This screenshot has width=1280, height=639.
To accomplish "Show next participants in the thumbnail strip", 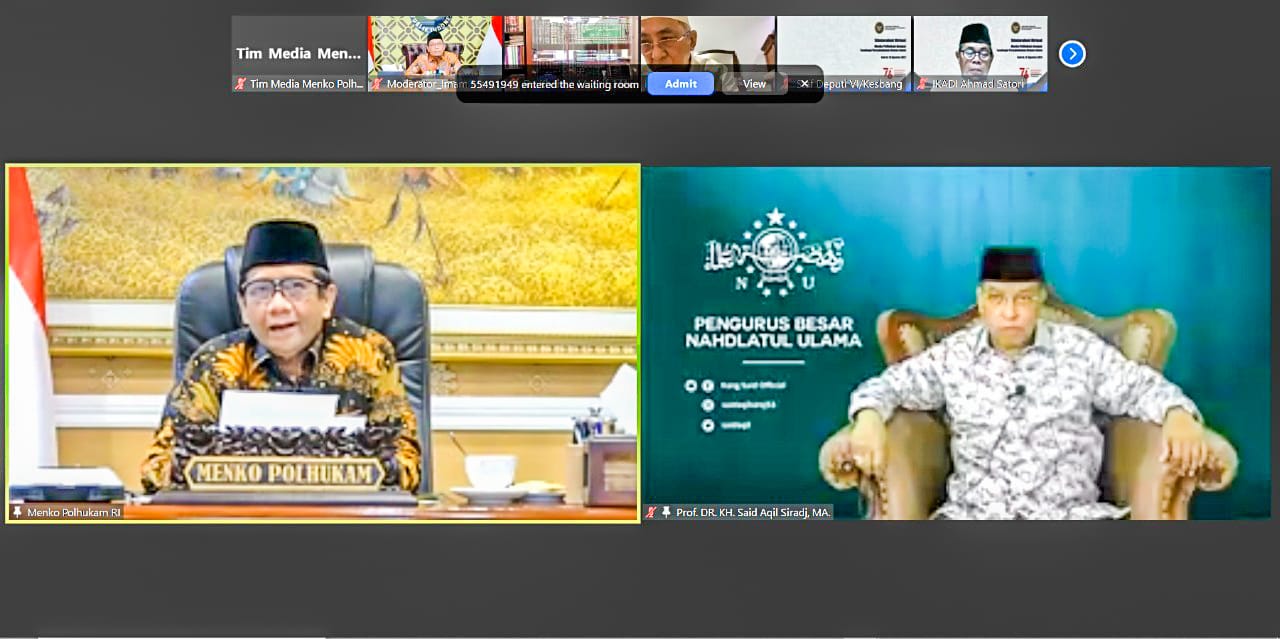I will [1072, 54].
